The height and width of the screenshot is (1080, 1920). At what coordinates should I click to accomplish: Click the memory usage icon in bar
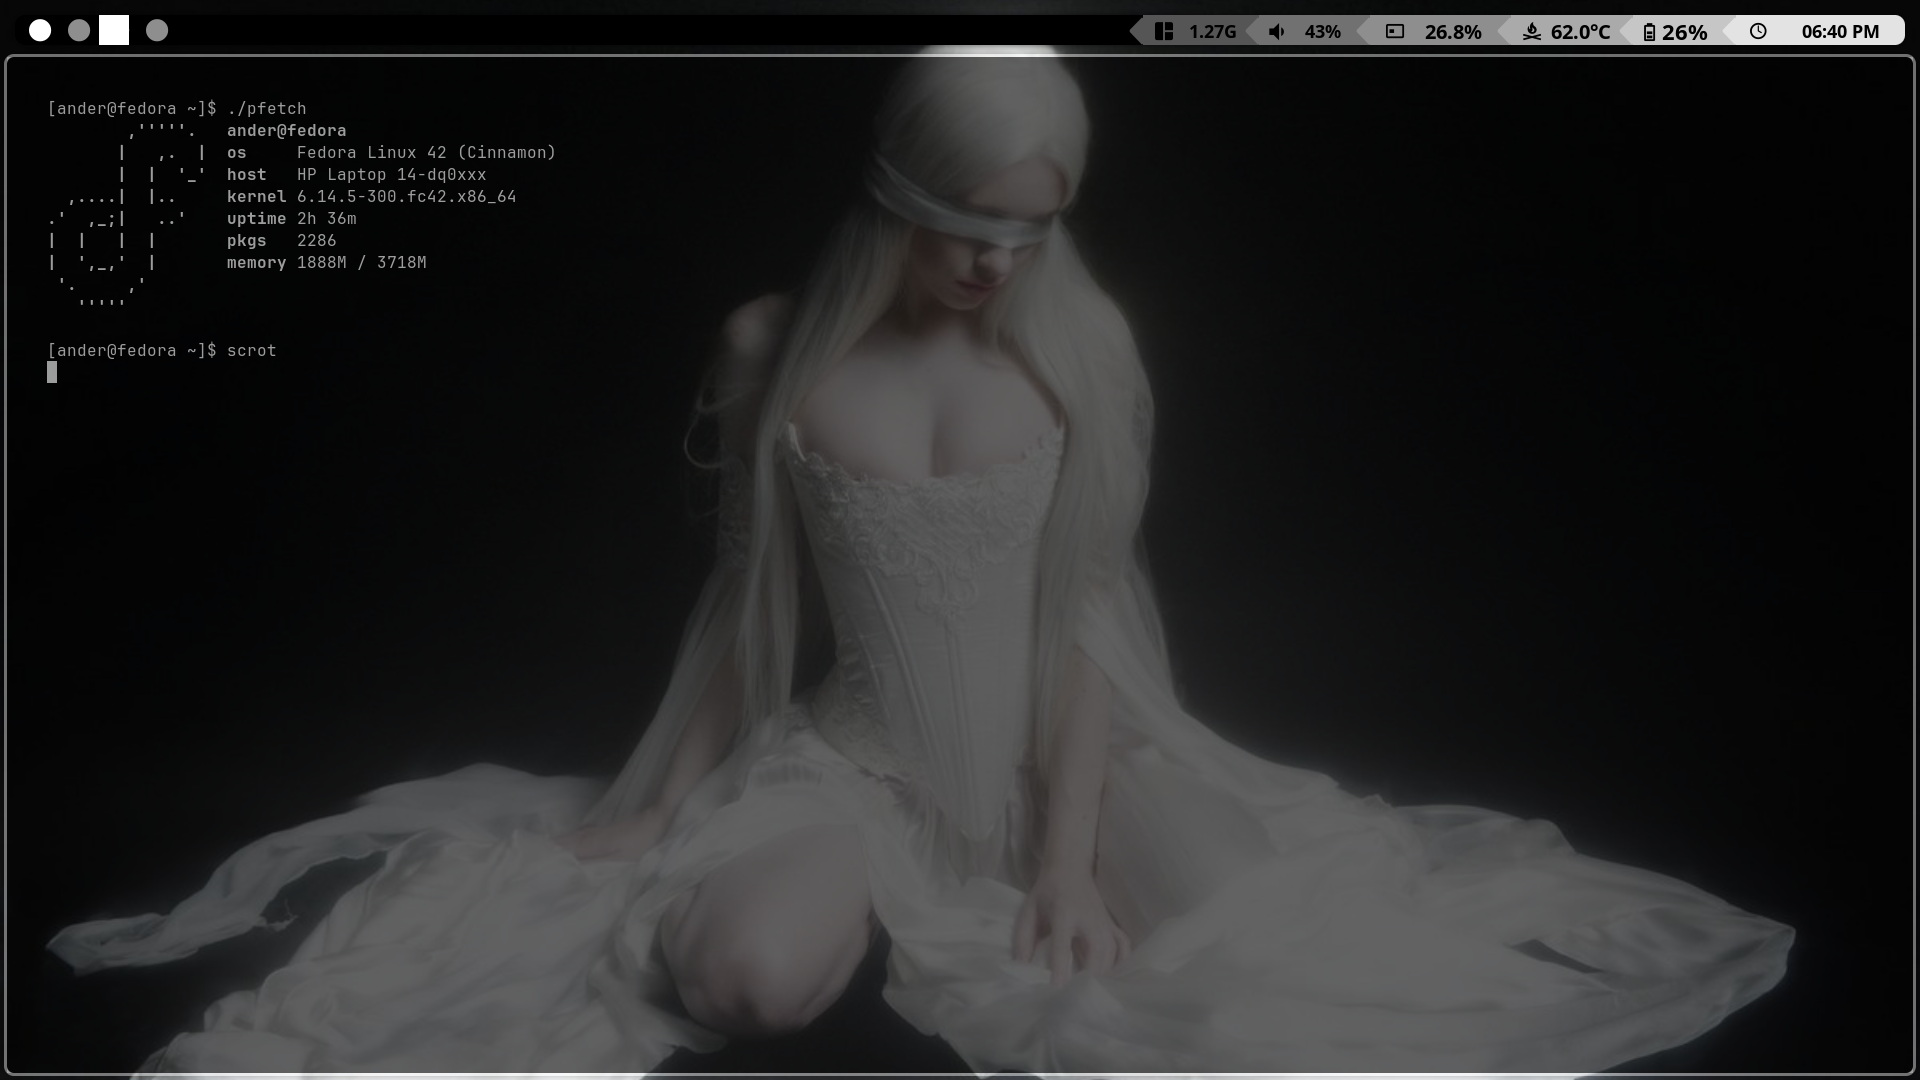click(1164, 31)
